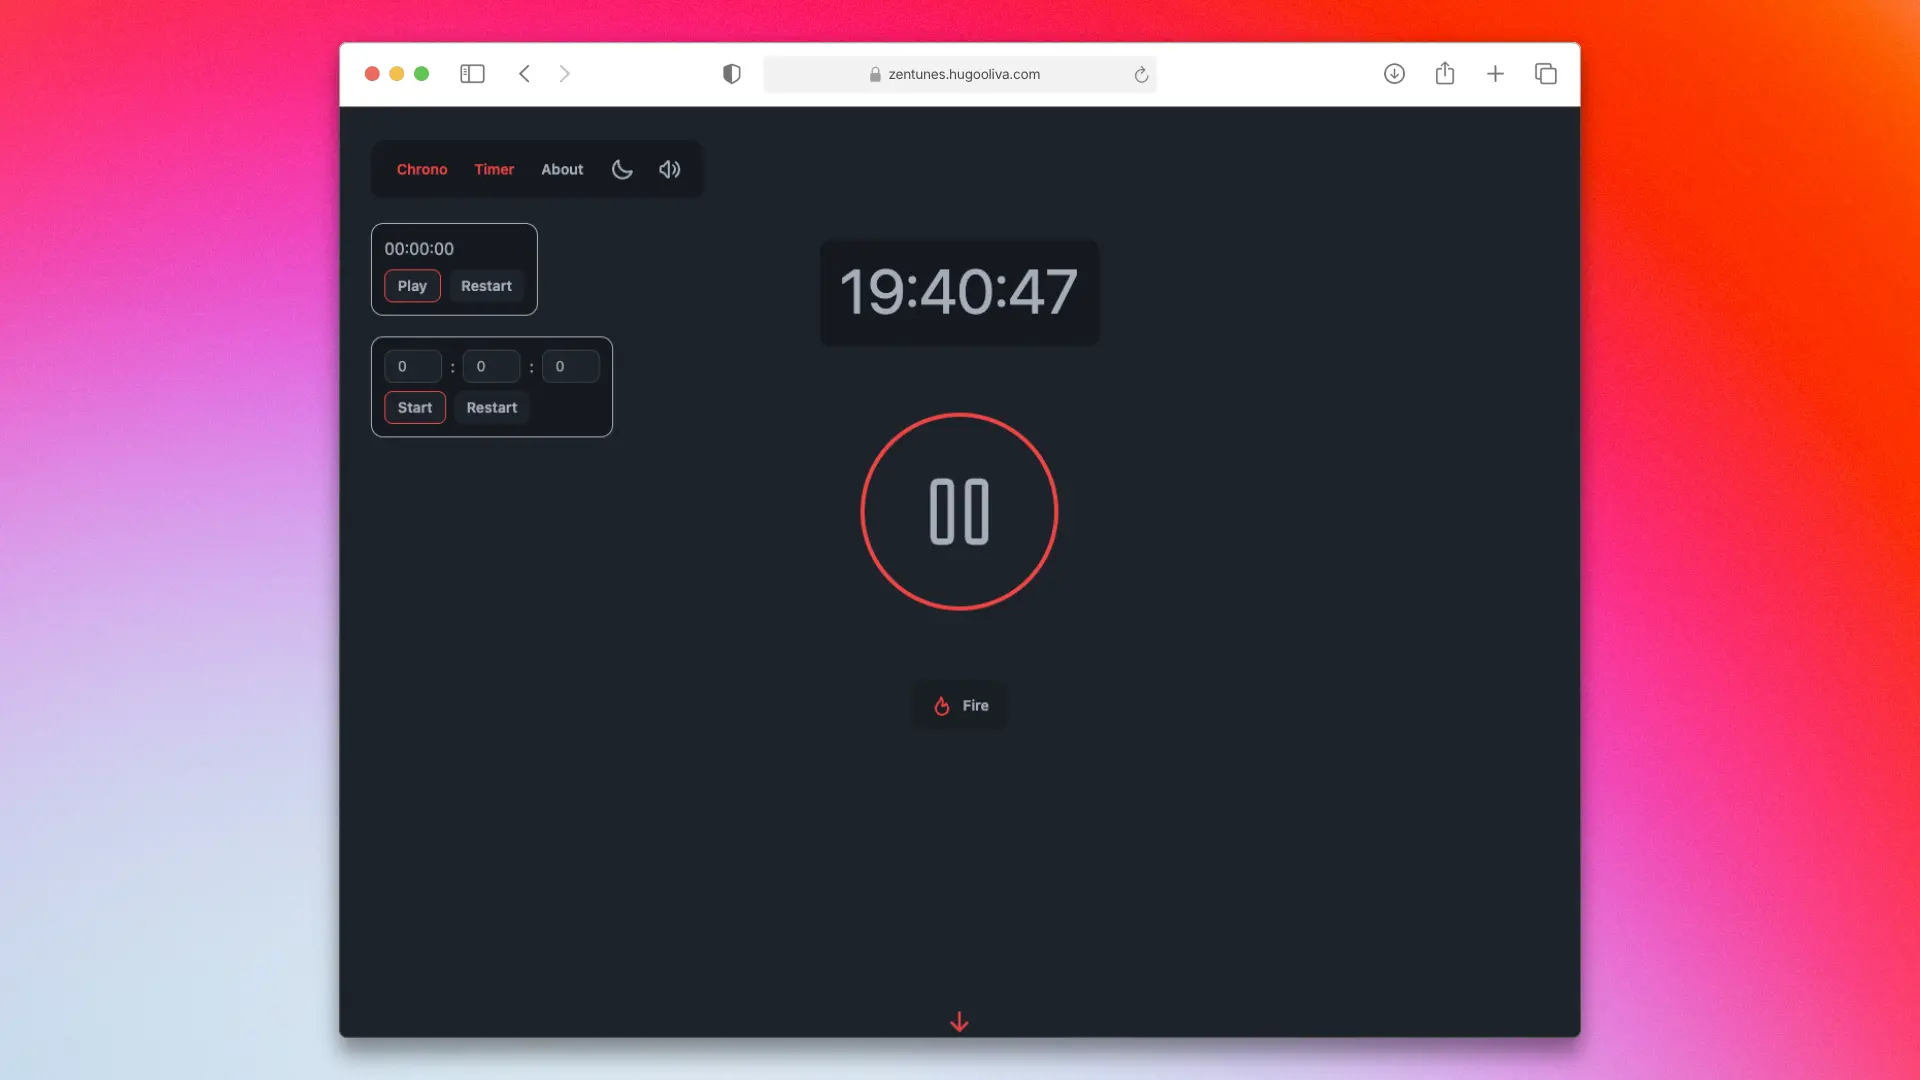Mute sound using speaker icon

pyautogui.click(x=670, y=170)
